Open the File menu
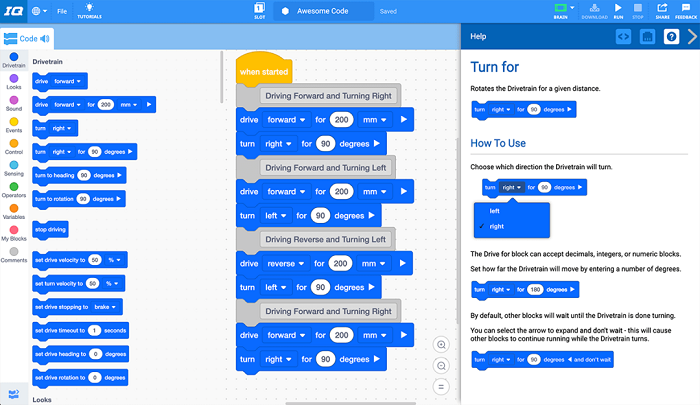 click(62, 11)
